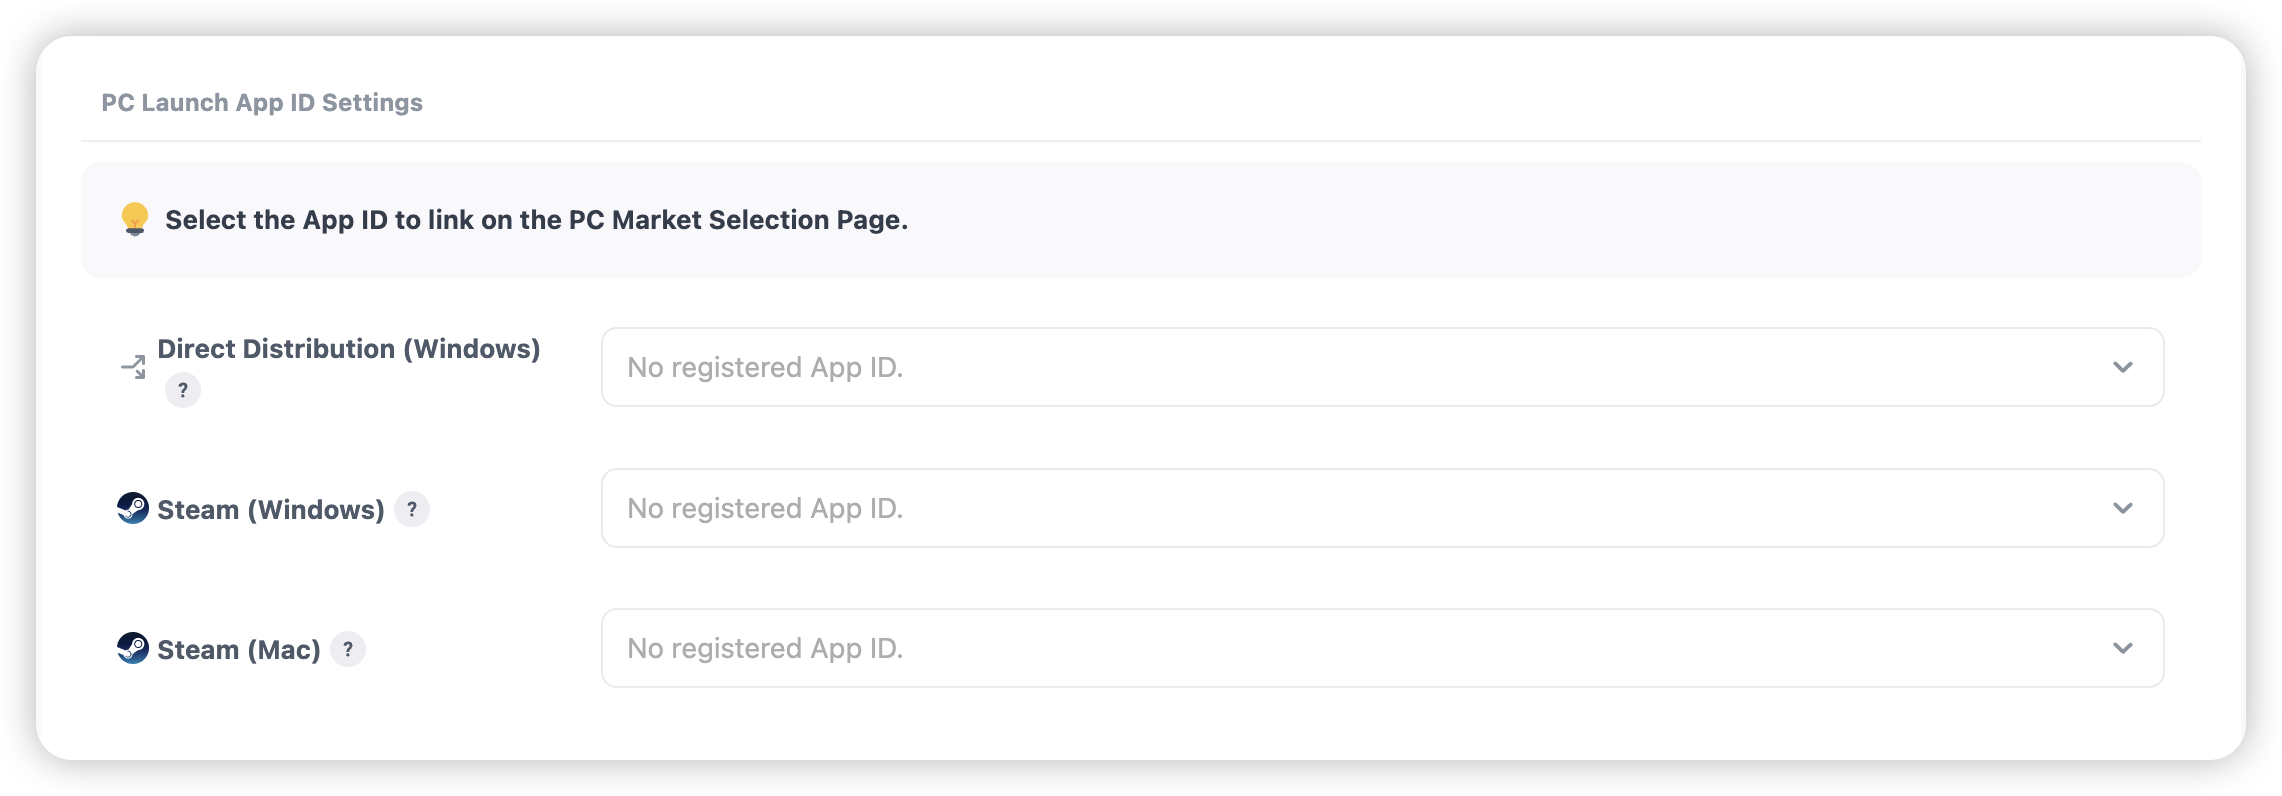Click the Steam (Windows) label text
This screenshot has width=2282, height=796.
point(271,510)
